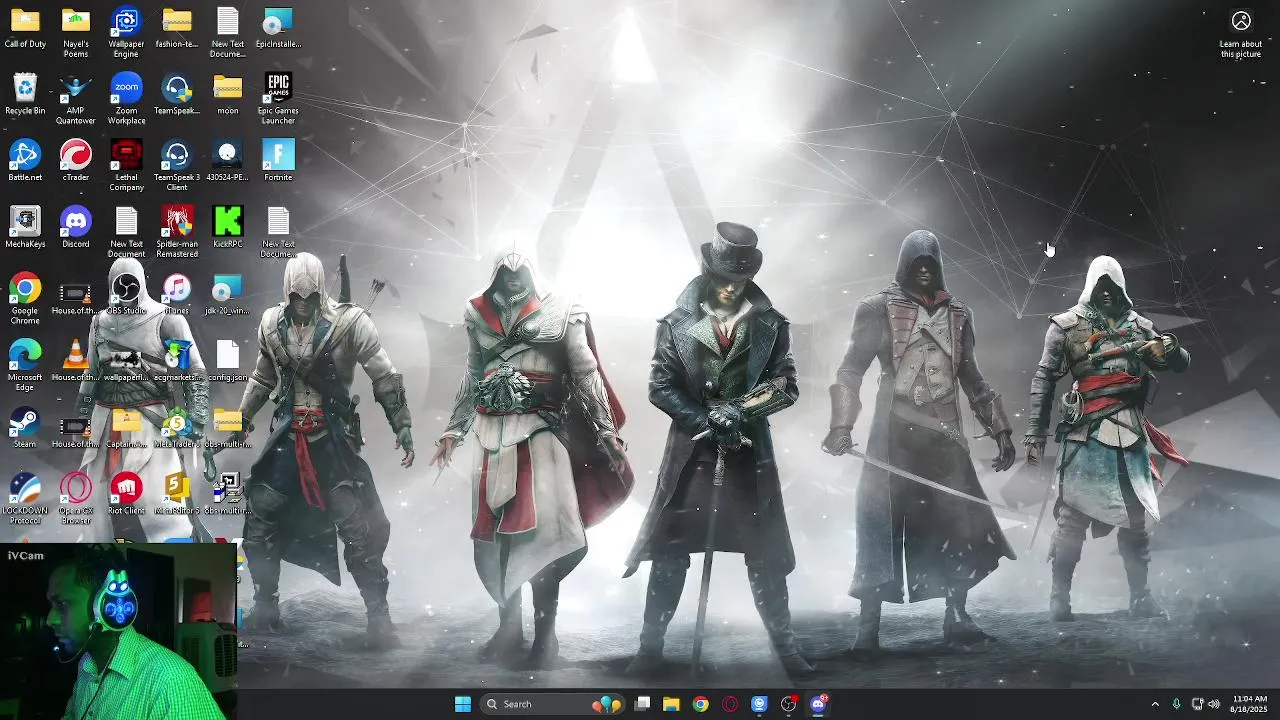The image size is (1280, 720).
Task: Open the clock showing 11:04 AM
Action: pos(1249,704)
